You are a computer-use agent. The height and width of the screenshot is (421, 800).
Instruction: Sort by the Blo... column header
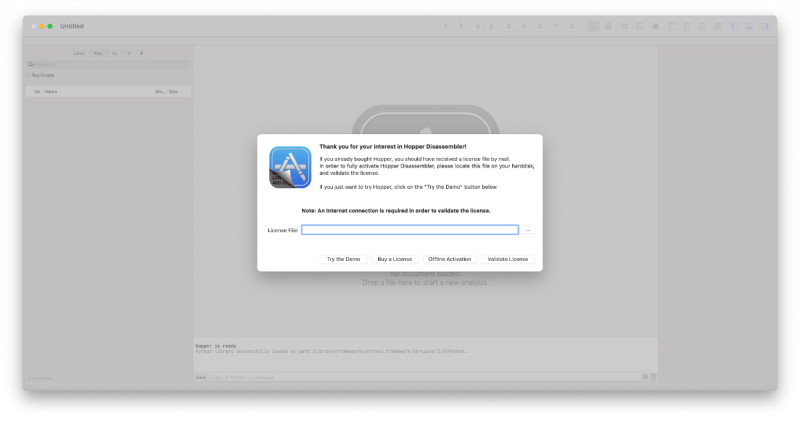pos(160,92)
